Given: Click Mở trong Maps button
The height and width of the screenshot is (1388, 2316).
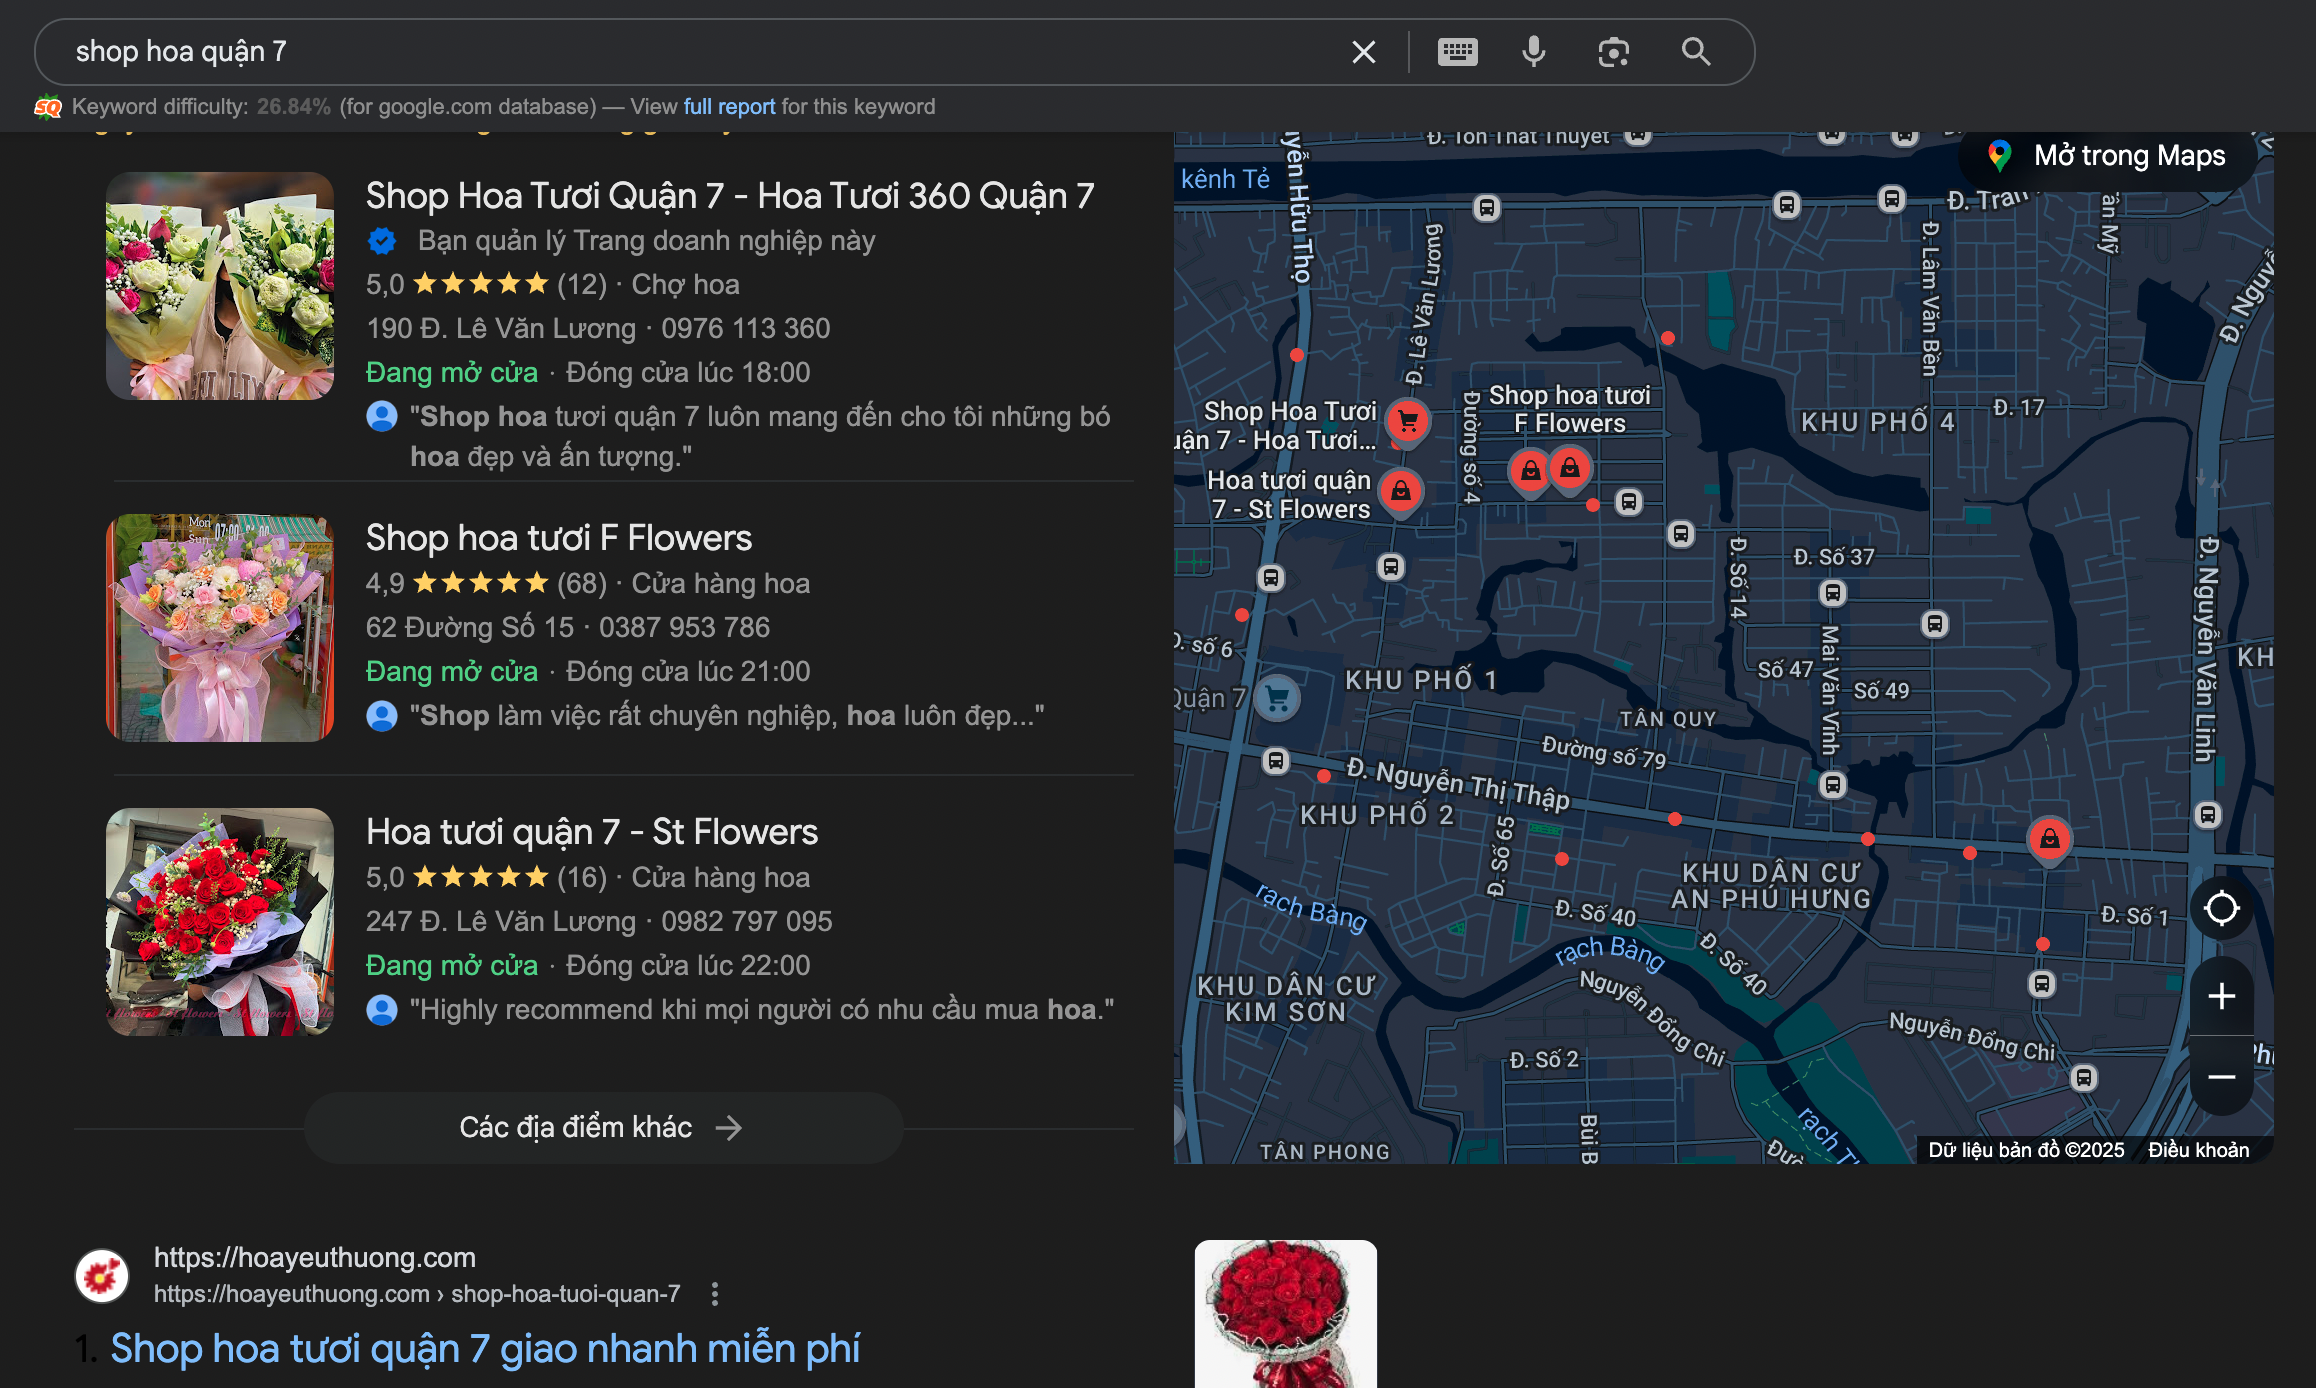Looking at the screenshot, I should [2108, 156].
